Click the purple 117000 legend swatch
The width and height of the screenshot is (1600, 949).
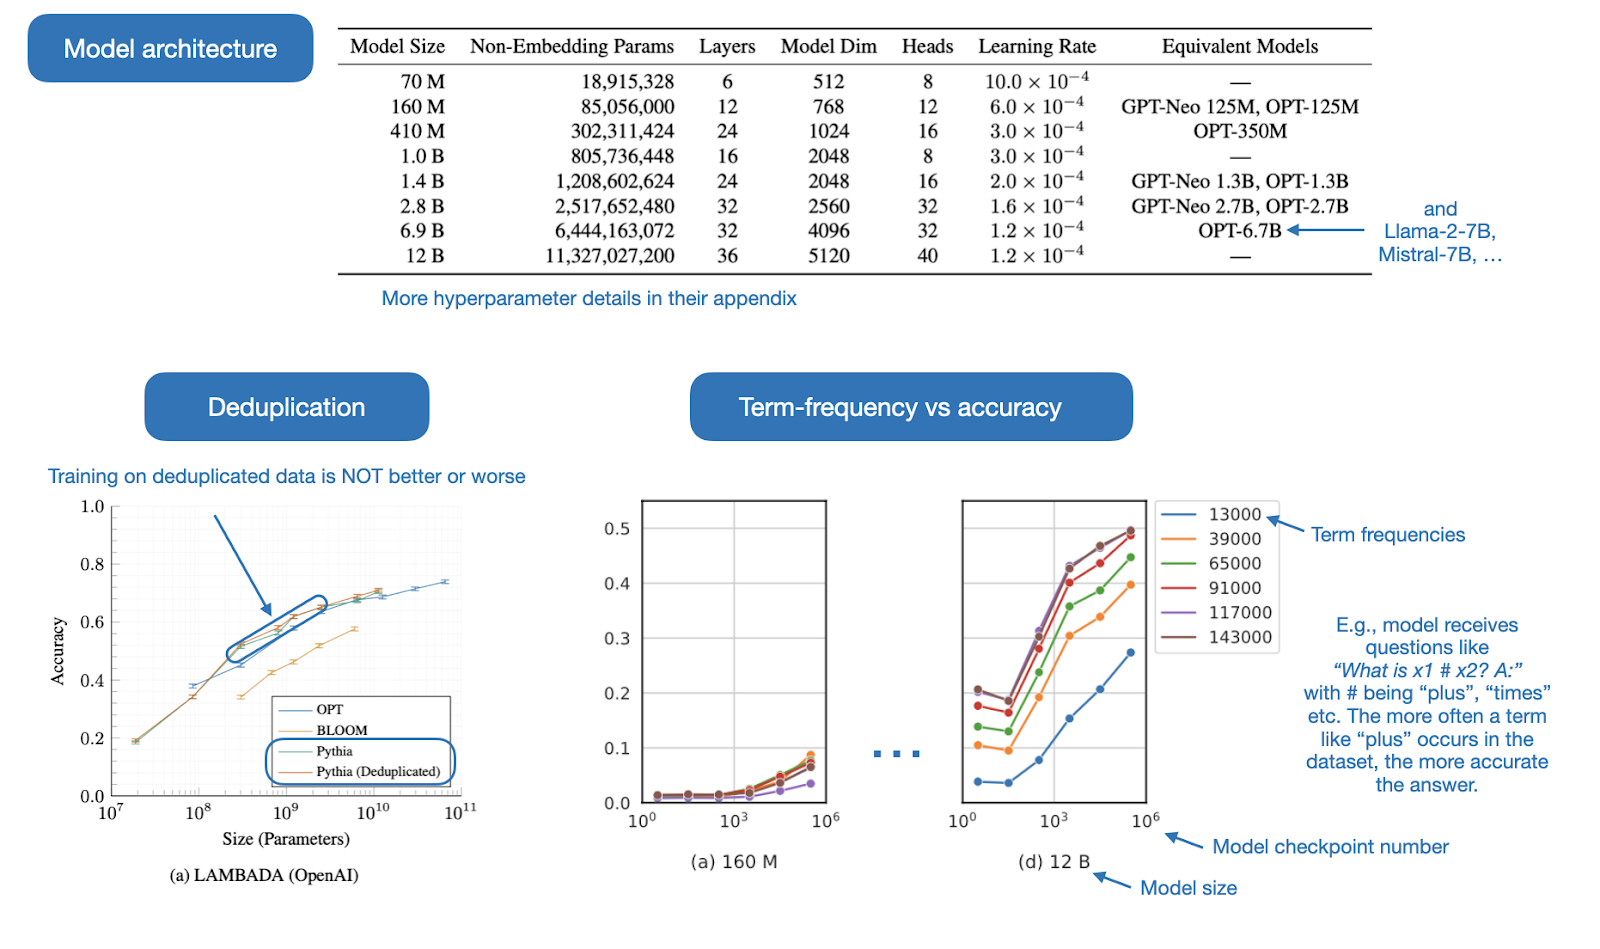[x=1178, y=612]
